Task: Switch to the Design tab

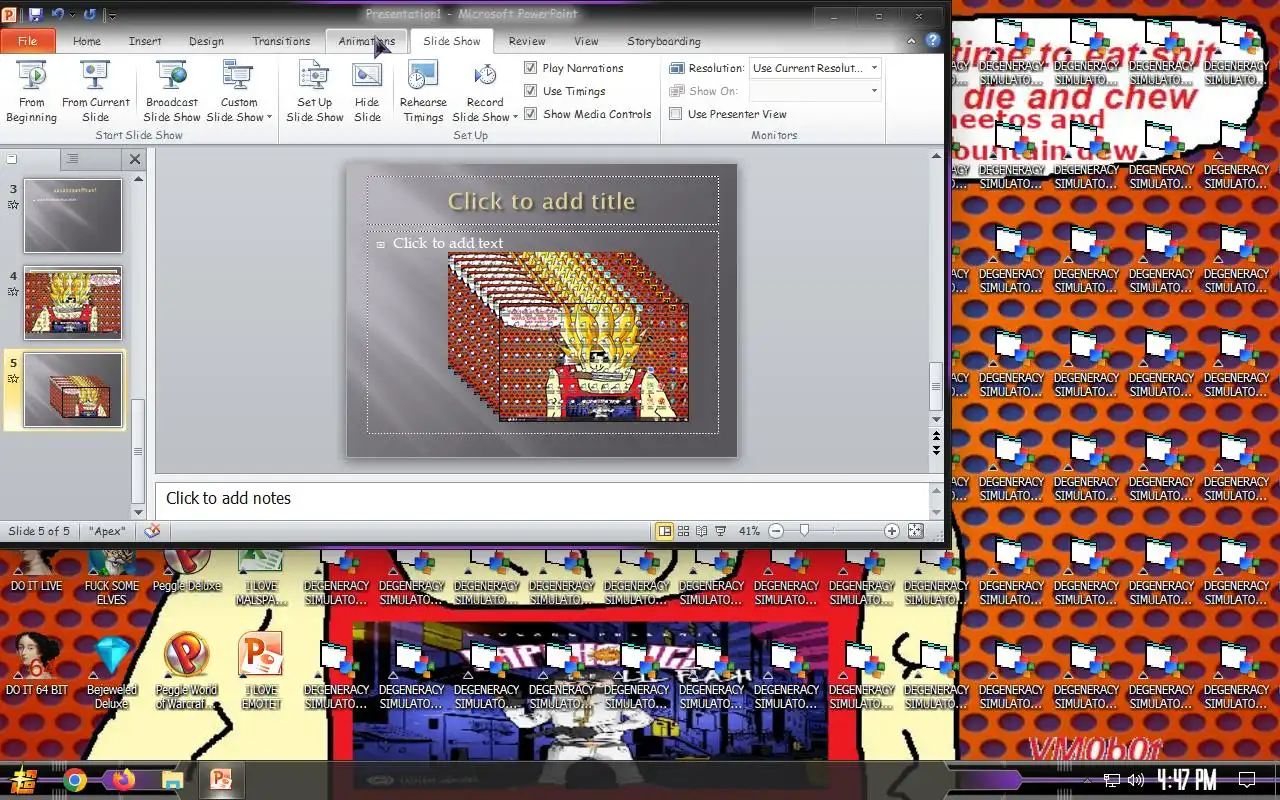Action: [206, 41]
